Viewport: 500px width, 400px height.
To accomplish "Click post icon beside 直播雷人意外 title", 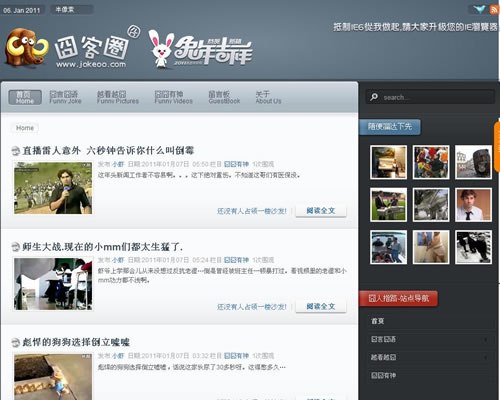I will pos(15,151).
